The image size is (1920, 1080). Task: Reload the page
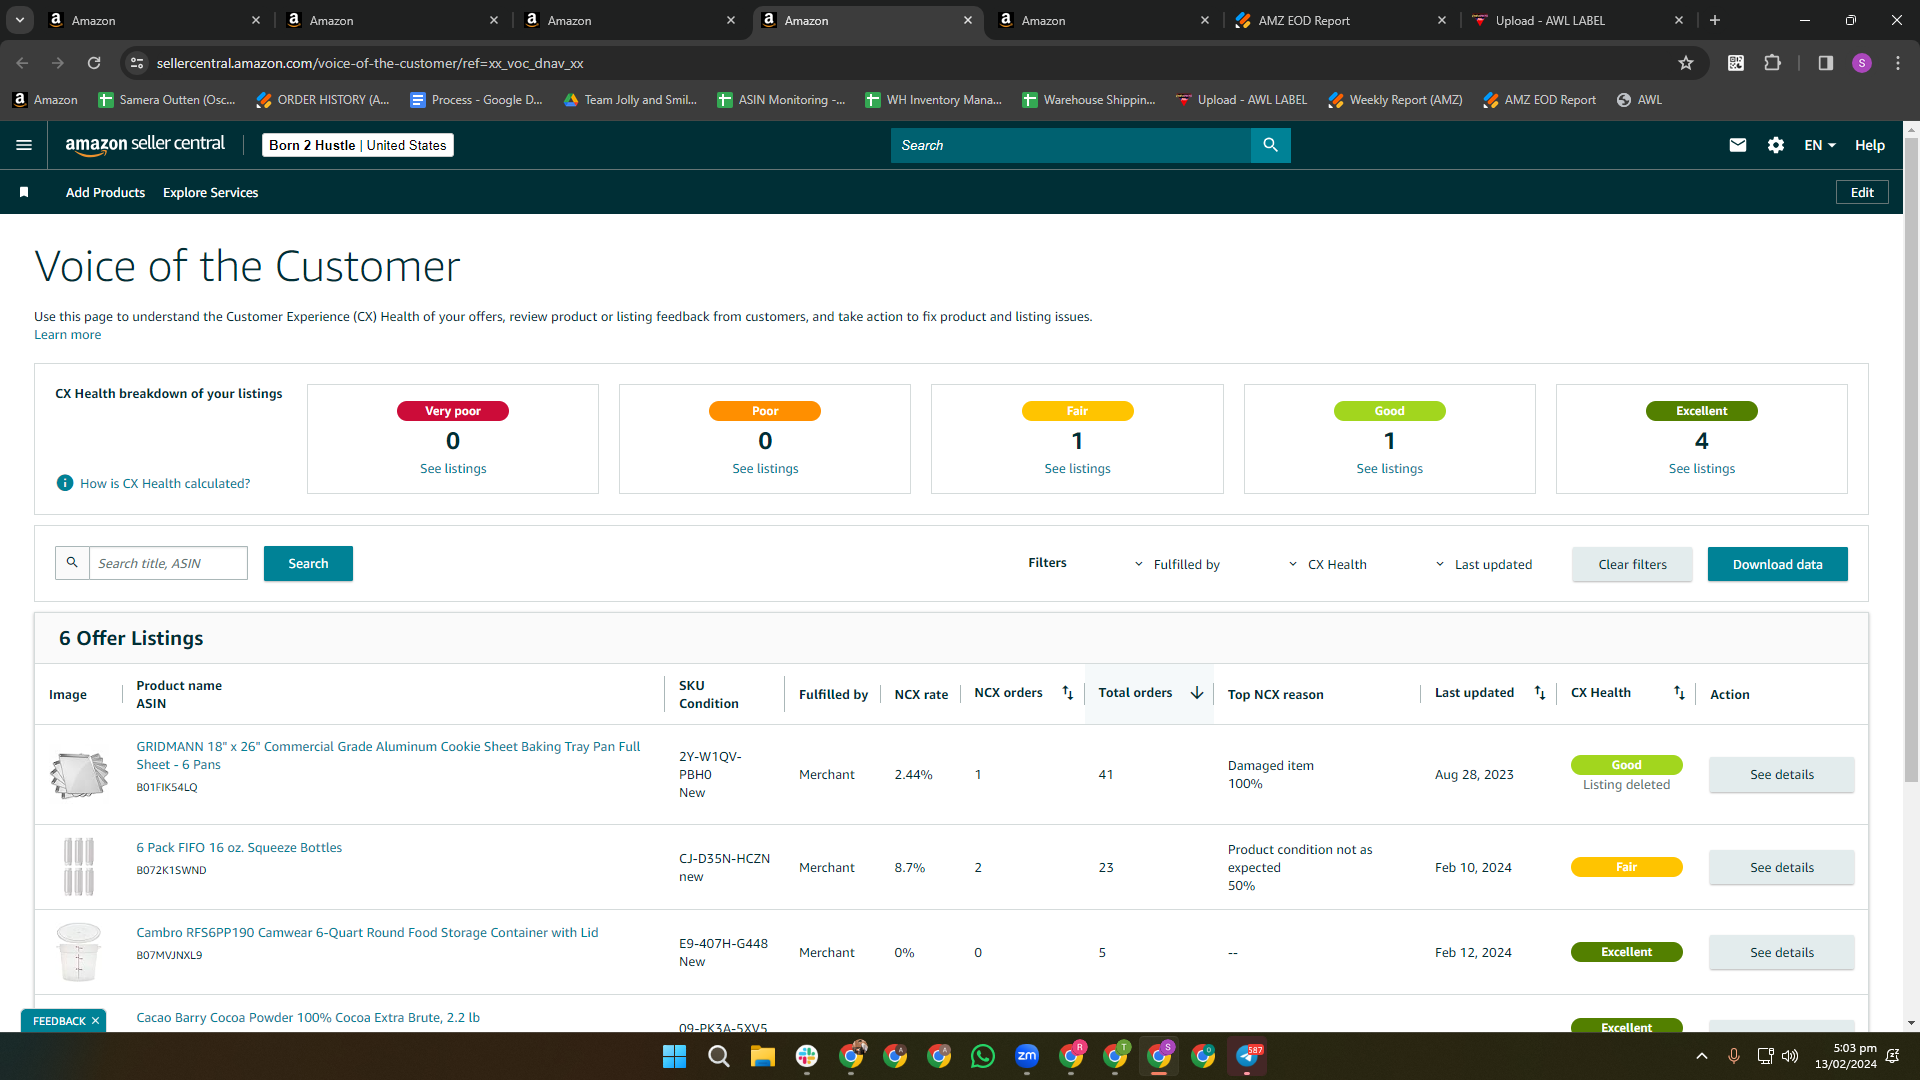pyautogui.click(x=94, y=63)
